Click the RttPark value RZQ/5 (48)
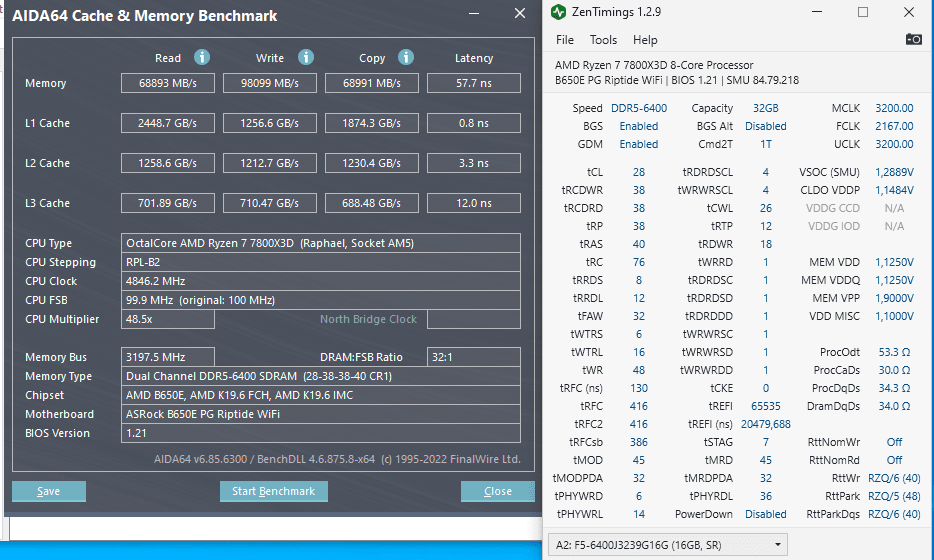The image size is (934, 560). 894,496
